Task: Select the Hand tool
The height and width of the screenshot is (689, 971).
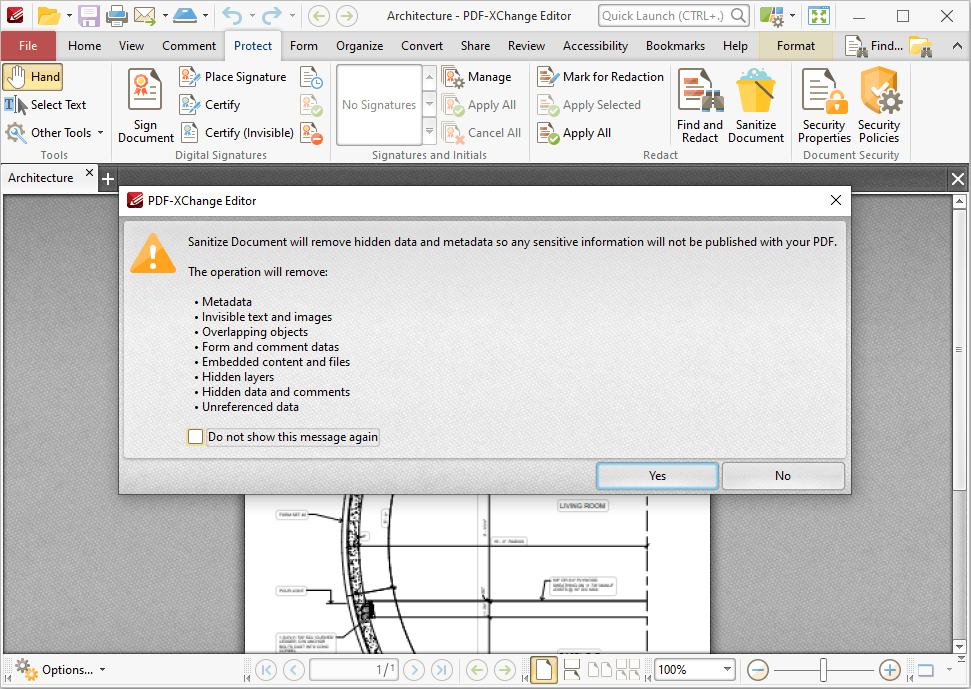Action: click(33, 77)
